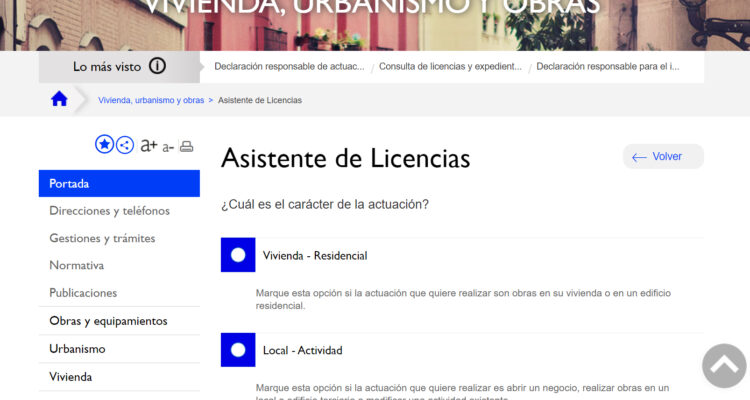Viewport: 750px width, 400px height.
Task: Open Portada in the sidebar menu
Action: pyautogui.click(x=119, y=184)
